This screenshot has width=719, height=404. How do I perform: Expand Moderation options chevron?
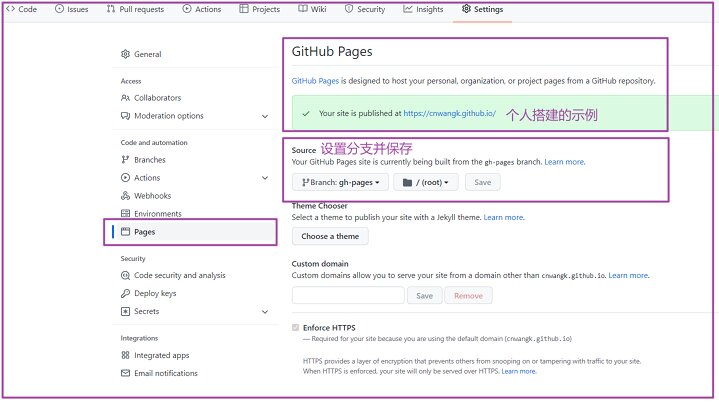265,116
